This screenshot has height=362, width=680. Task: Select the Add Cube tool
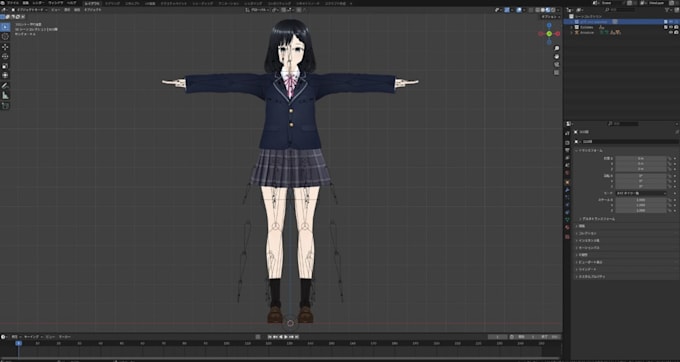5,106
